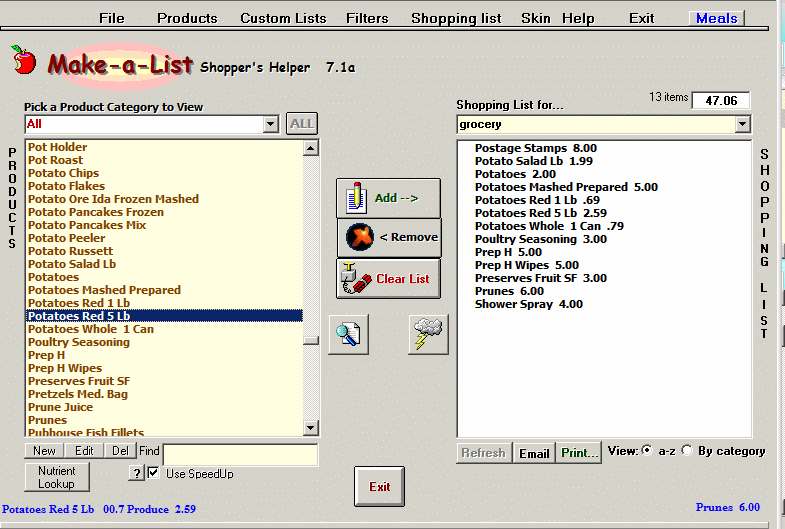Toggle the Use SpeedUp checkbox
785x529 pixels.
pos(154,472)
